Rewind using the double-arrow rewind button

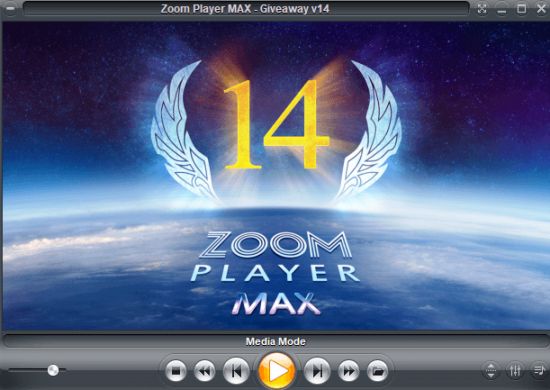coord(205,371)
